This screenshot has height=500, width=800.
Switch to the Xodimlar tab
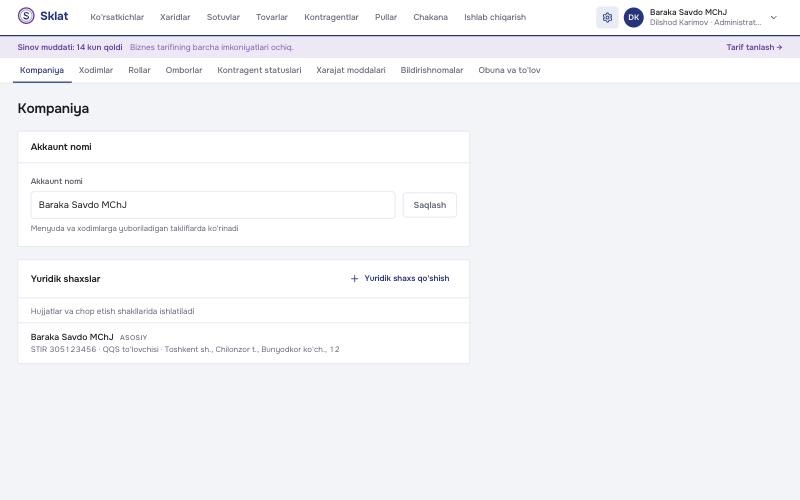point(95,70)
